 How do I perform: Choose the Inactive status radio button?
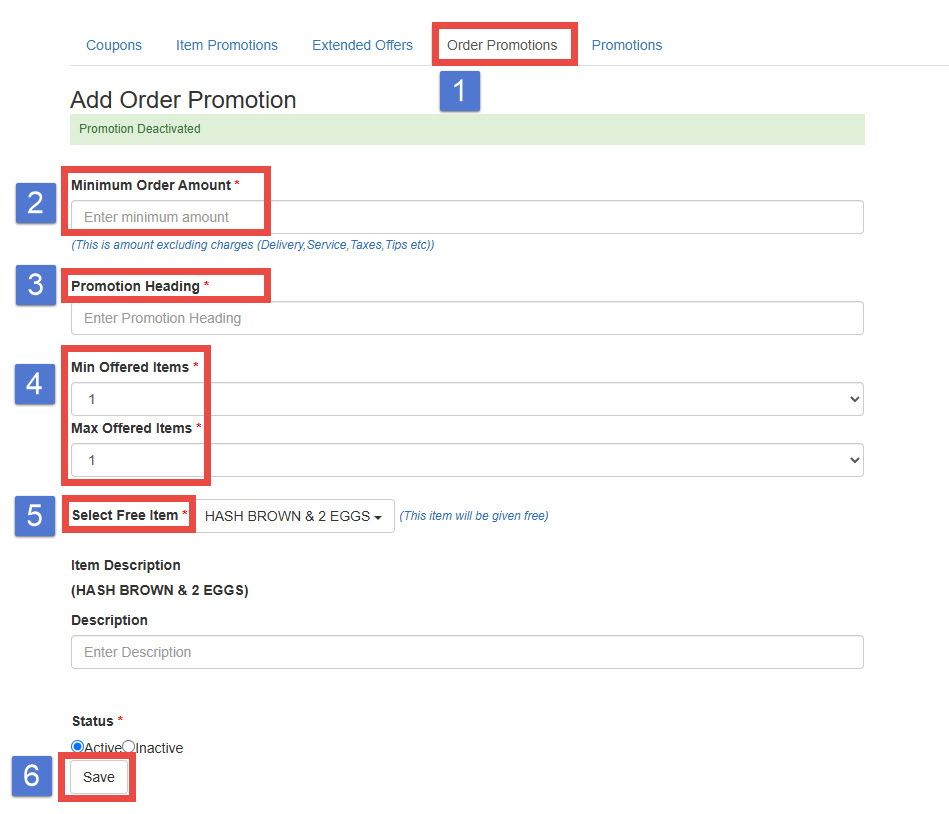[129, 747]
